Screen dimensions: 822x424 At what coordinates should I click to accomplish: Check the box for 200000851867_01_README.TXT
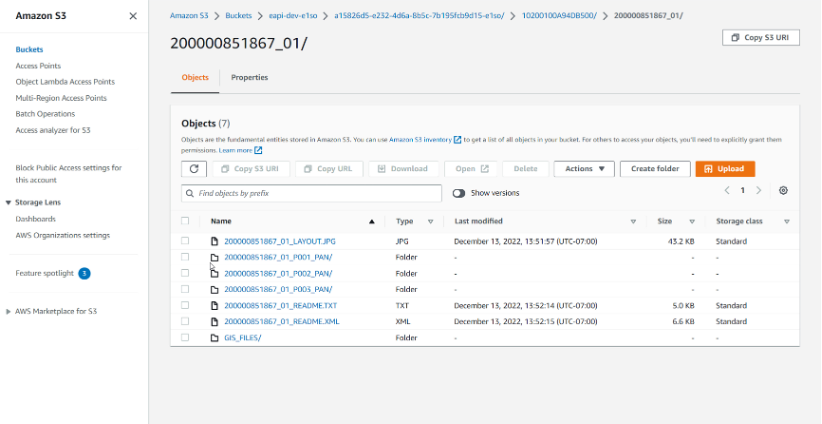pyautogui.click(x=185, y=305)
